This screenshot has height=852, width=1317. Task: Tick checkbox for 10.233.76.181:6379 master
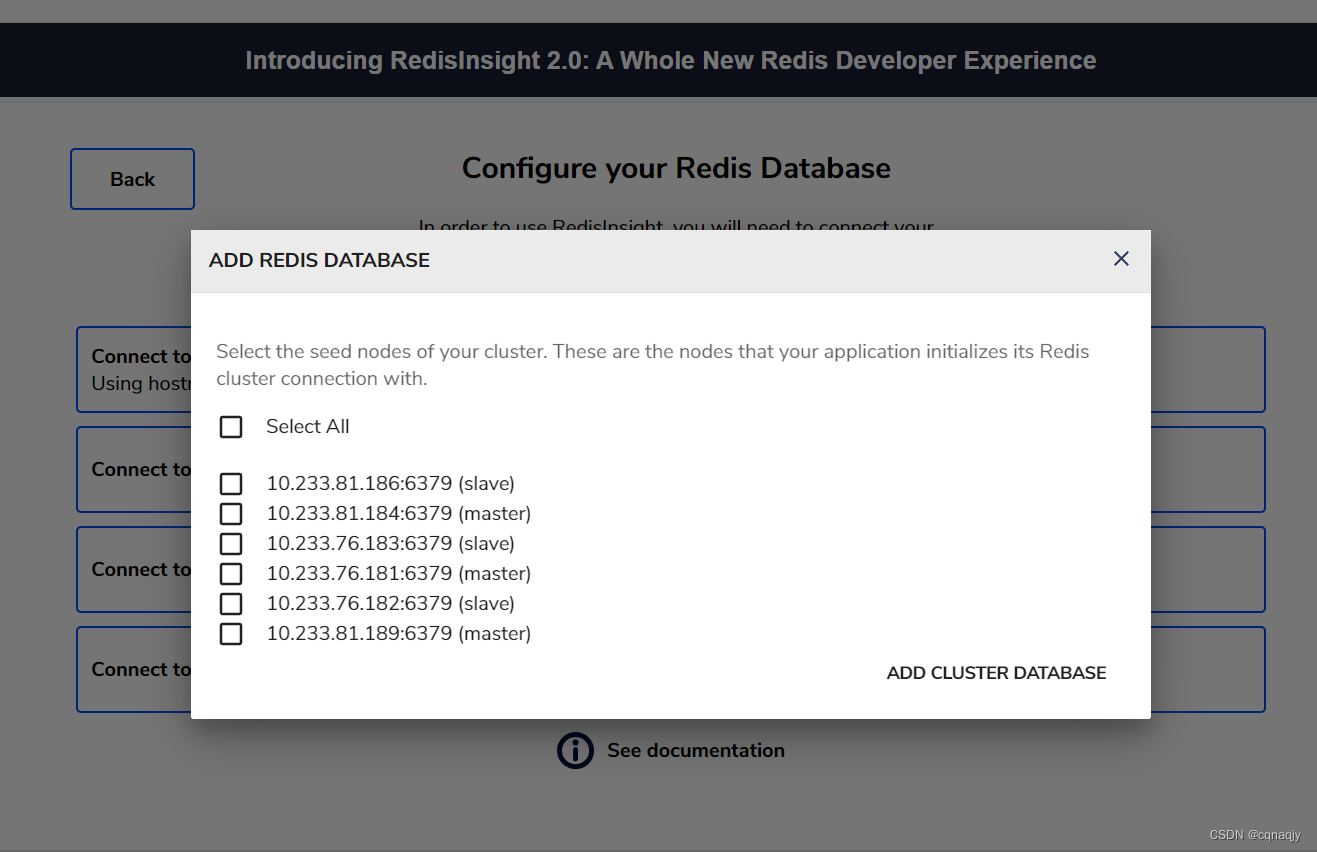[231, 574]
